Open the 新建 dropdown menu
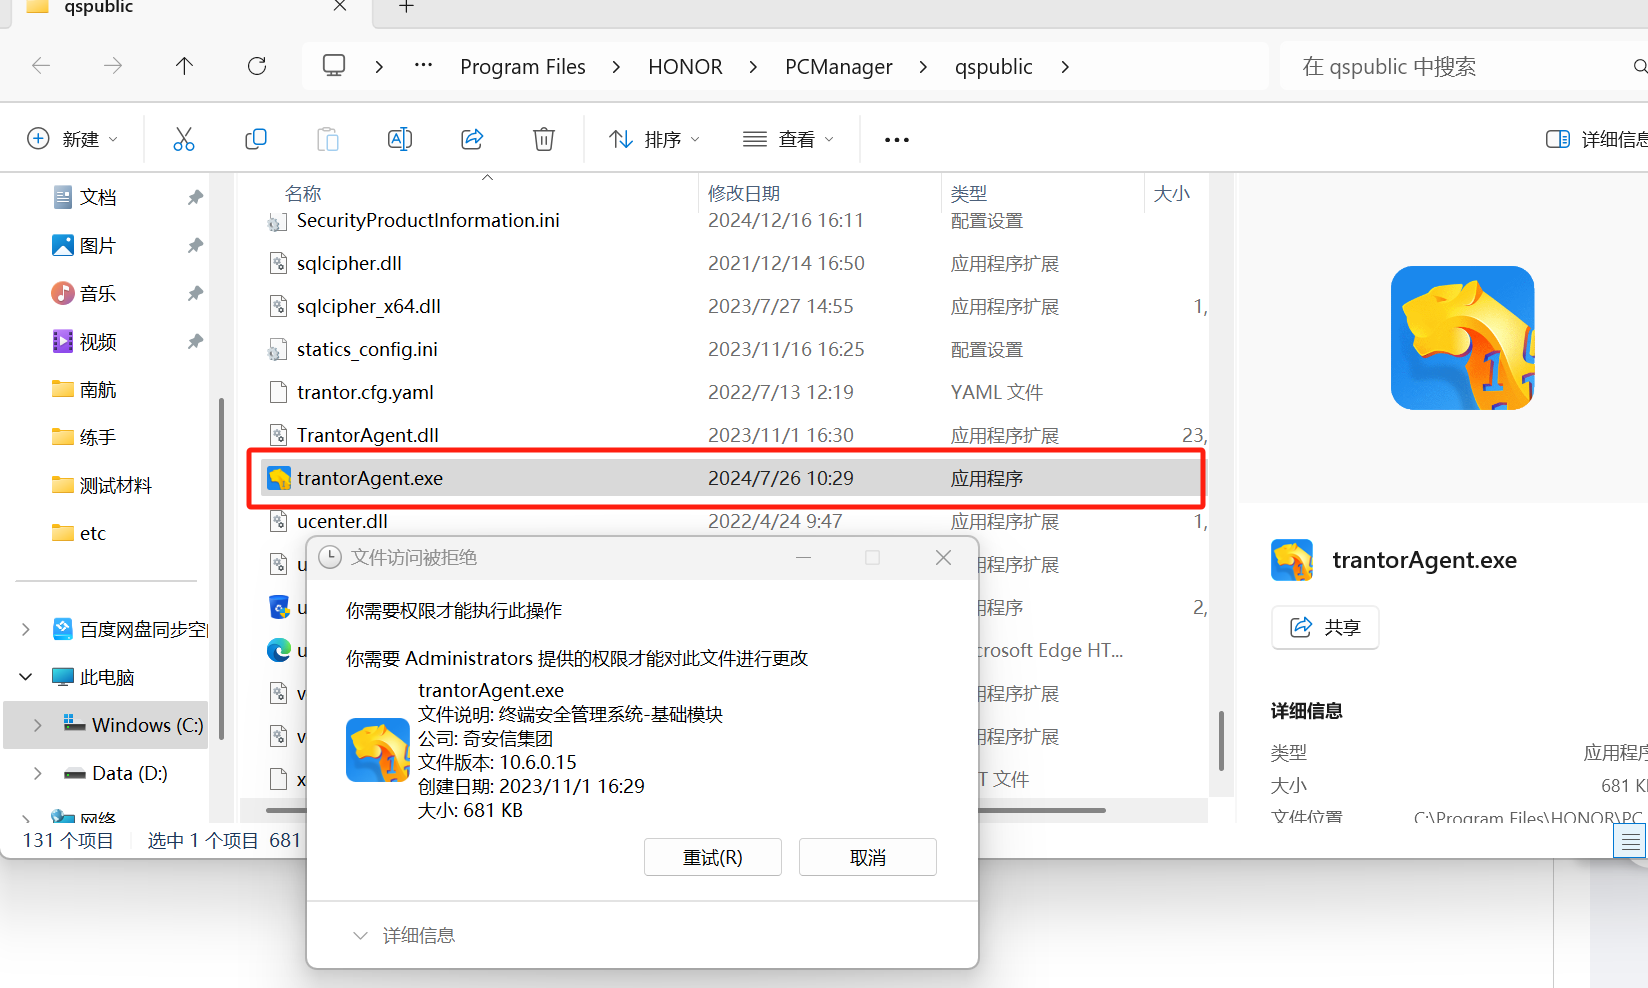The width and height of the screenshot is (1648, 988). 73,139
